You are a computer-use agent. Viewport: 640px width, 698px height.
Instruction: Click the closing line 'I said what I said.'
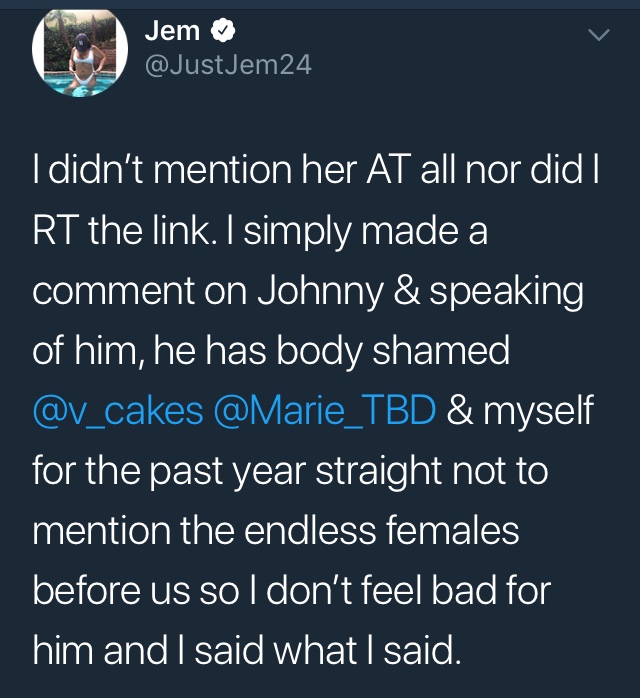319,651
